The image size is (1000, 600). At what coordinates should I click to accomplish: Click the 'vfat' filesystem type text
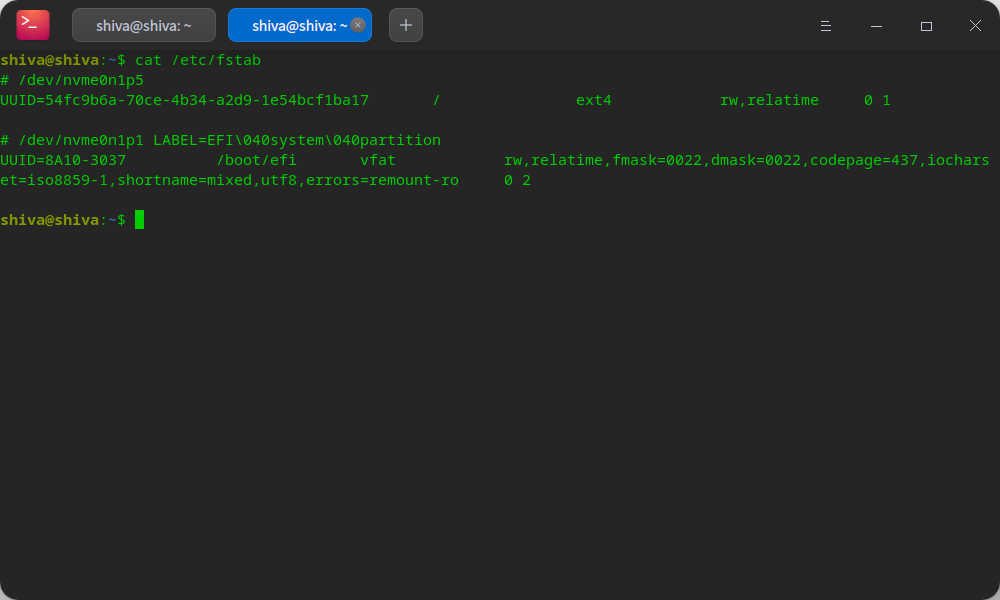[377, 160]
